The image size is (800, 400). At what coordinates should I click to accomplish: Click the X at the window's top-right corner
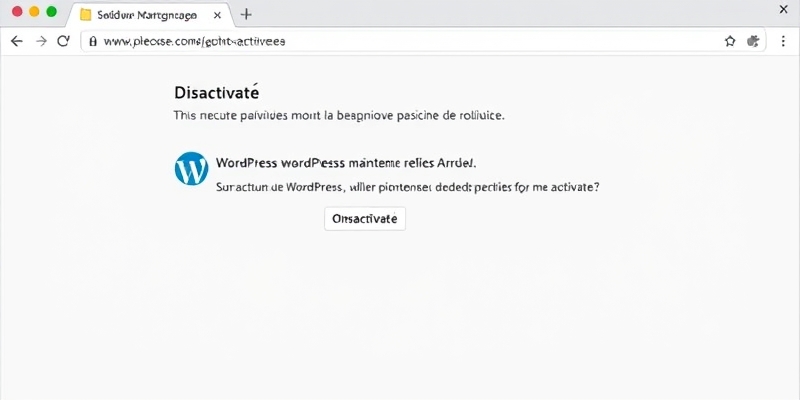(784, 9)
